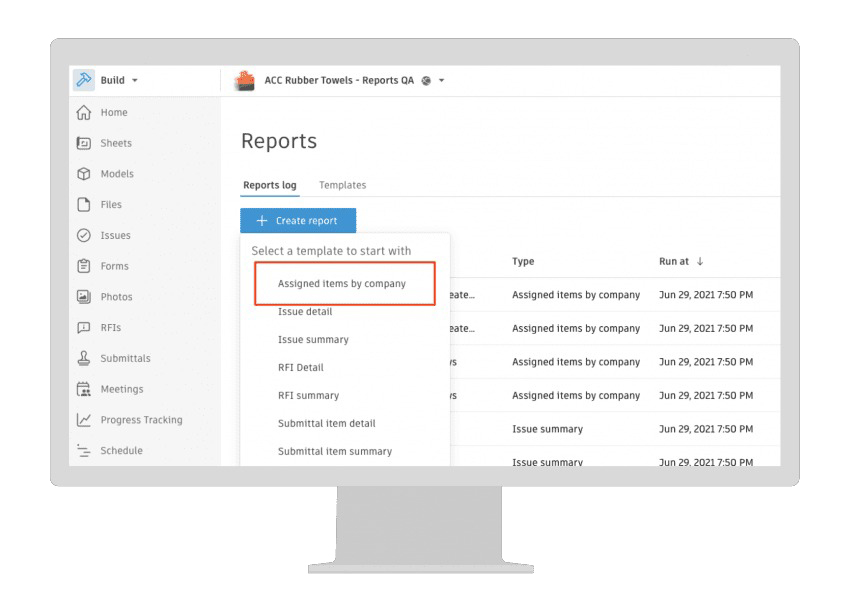Click the Forms clipboard icon
This screenshot has width=855, height=600.
[x=83, y=266]
